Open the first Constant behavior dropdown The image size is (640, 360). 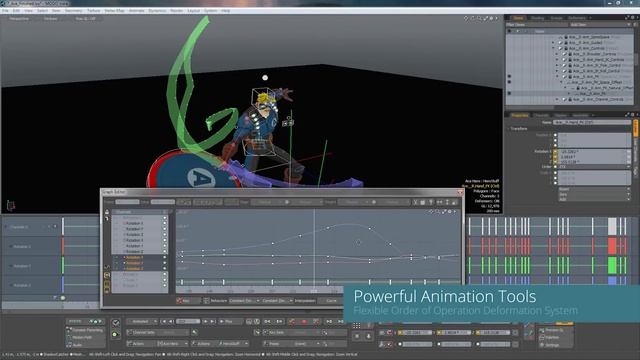244,301
